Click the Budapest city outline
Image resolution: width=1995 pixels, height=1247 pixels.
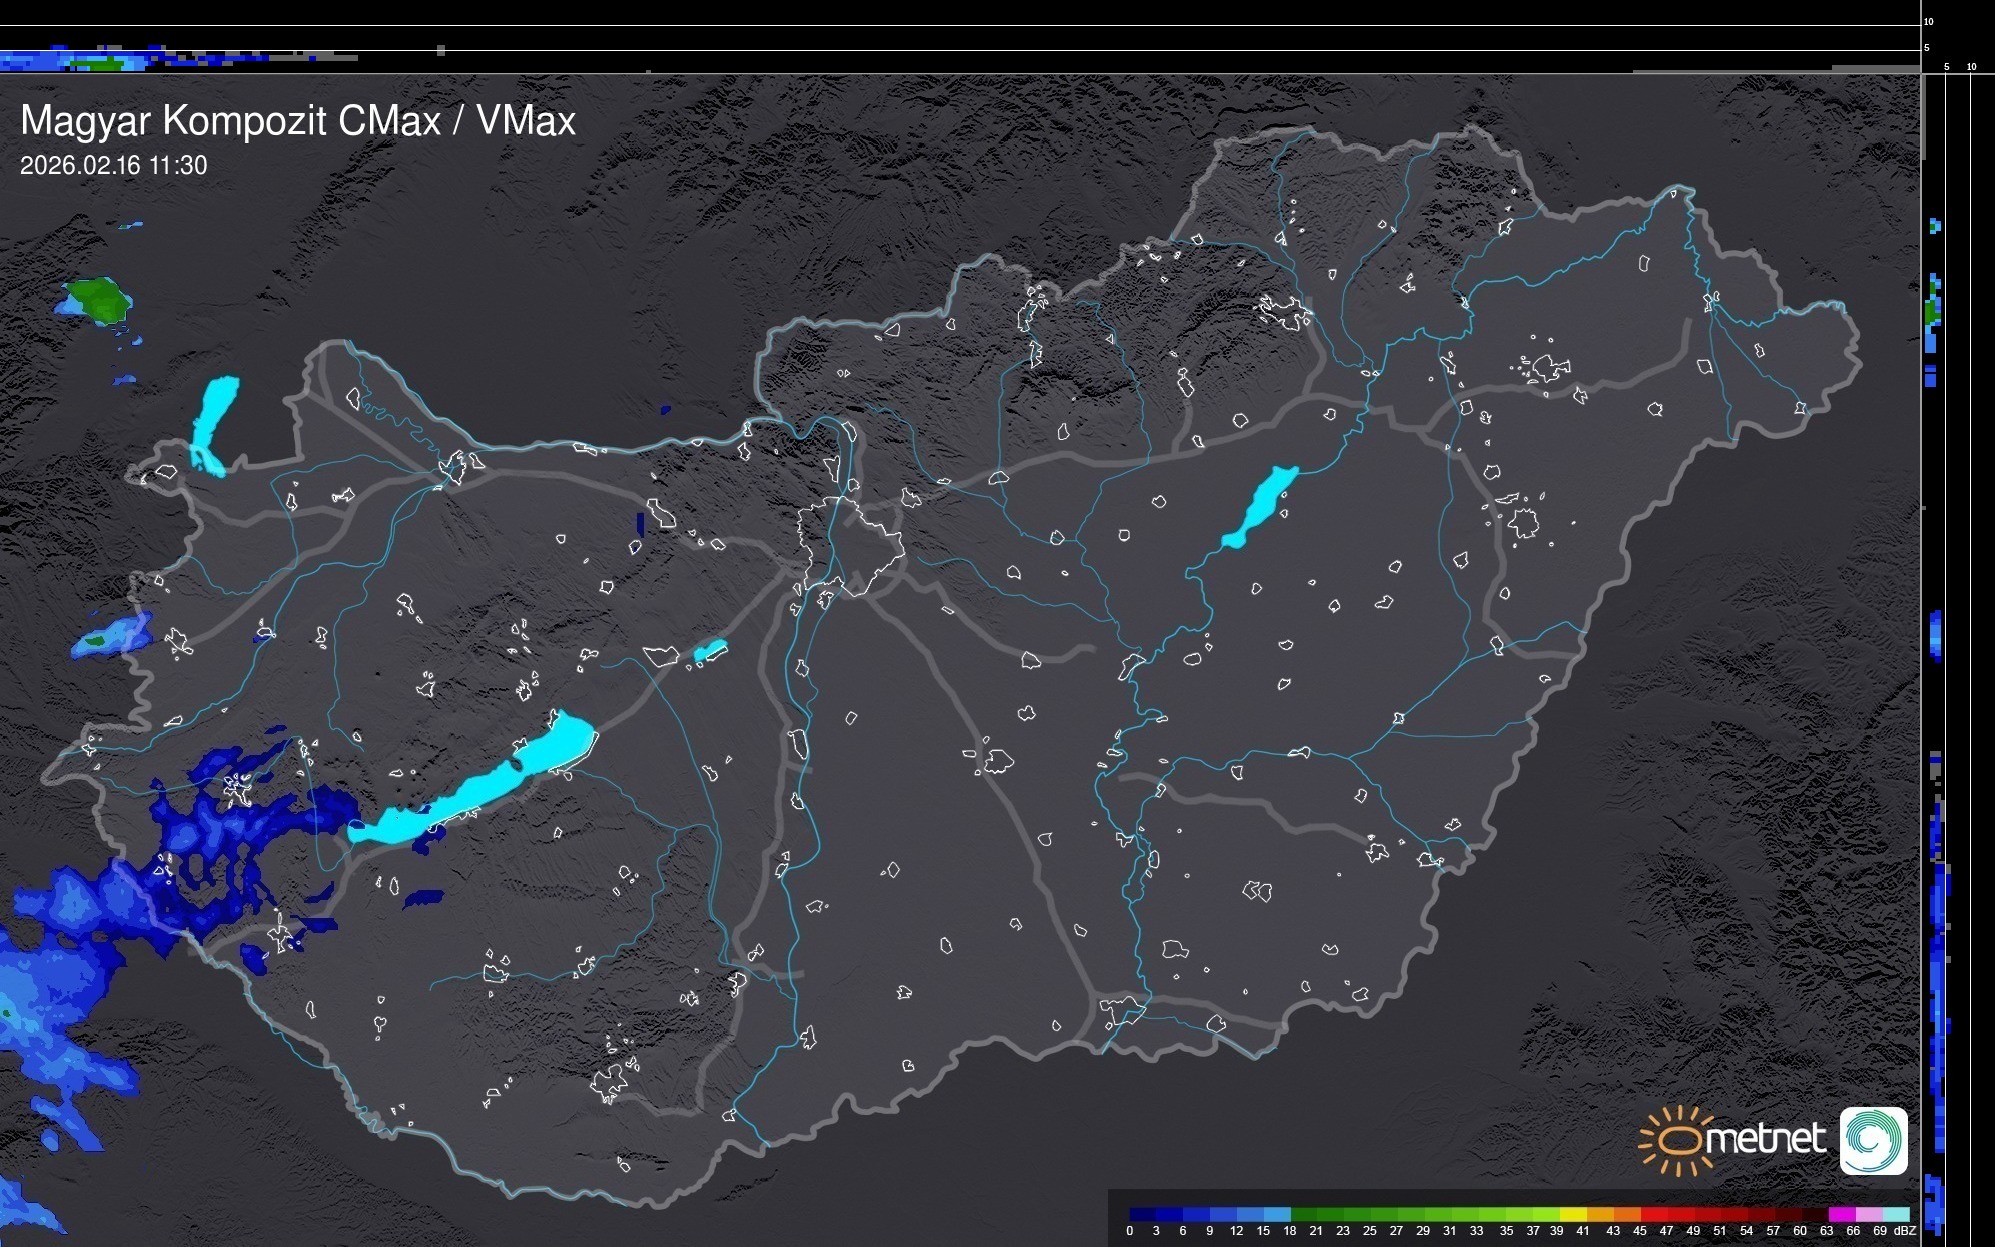point(850,545)
